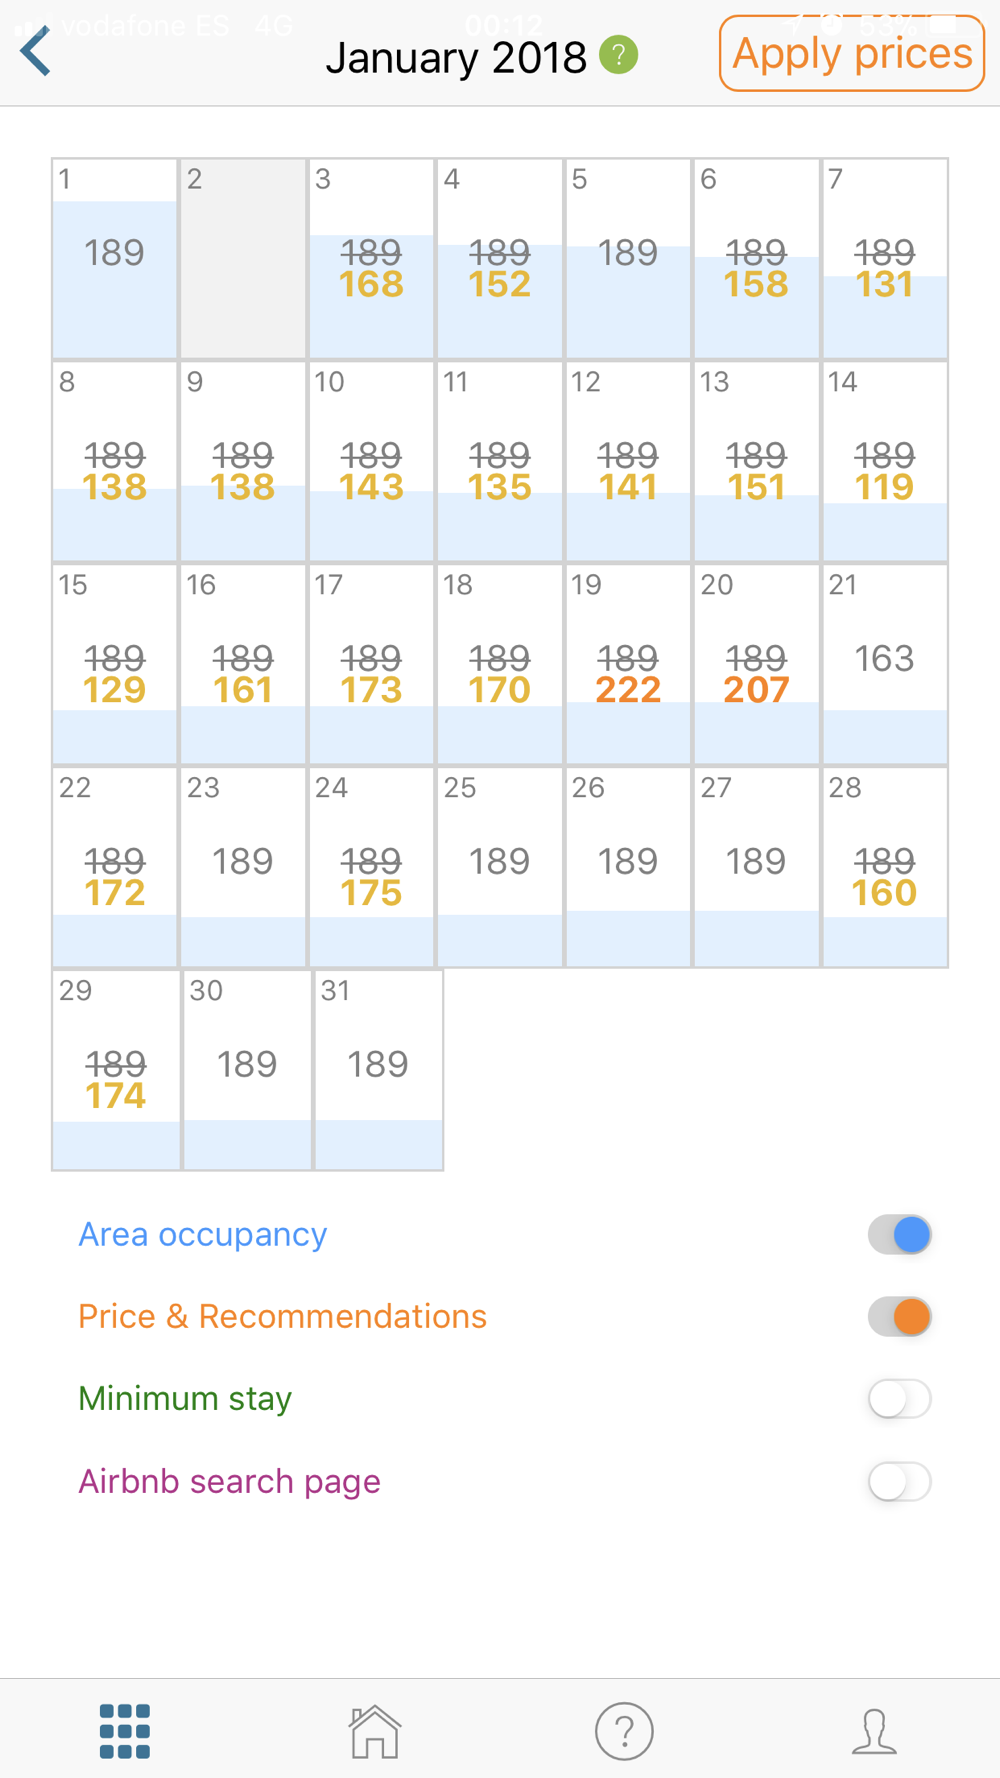
Task: Enable the Airbnb search page toggle
Action: click(899, 1481)
